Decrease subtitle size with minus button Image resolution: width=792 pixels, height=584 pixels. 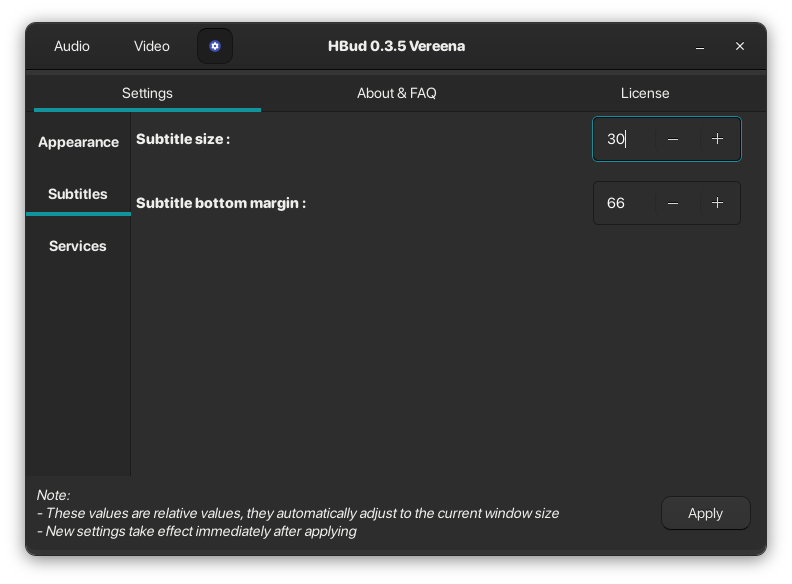(x=673, y=139)
